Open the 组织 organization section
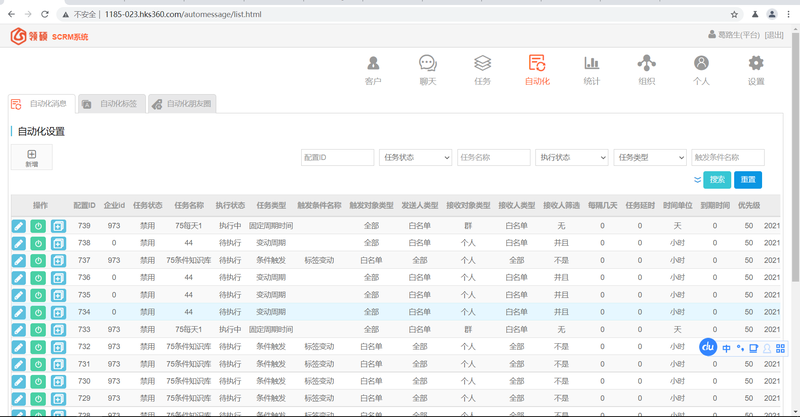Viewport: 800px width, 417px height. click(x=646, y=70)
